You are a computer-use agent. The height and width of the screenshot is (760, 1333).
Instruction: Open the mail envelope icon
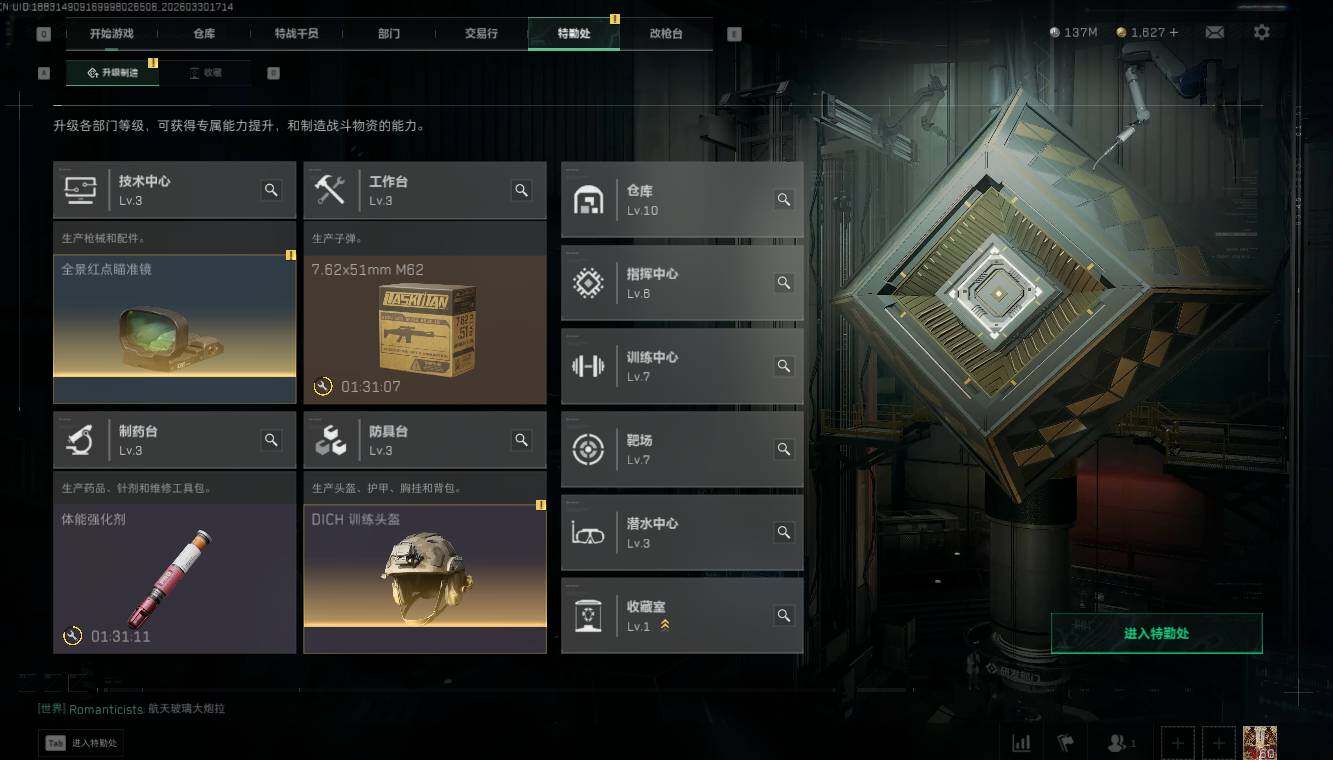tap(1214, 32)
